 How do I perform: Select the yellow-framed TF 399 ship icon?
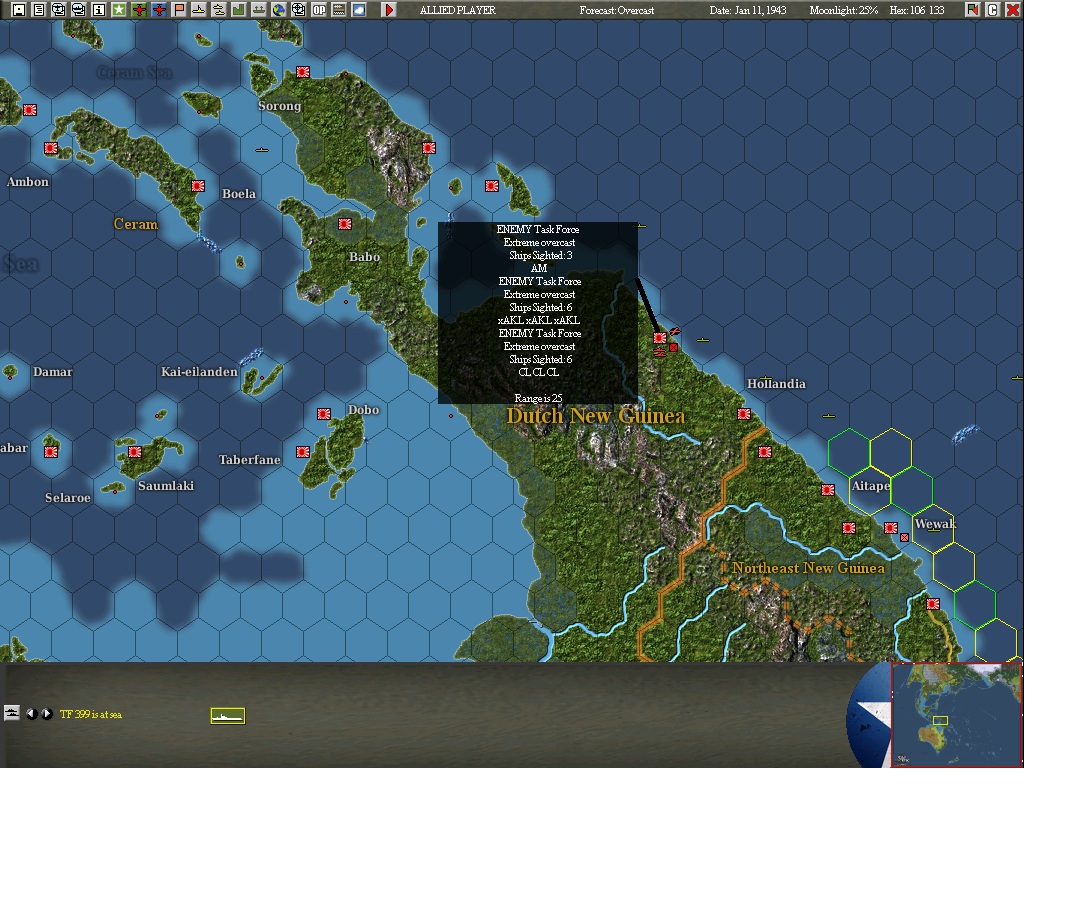(x=228, y=716)
